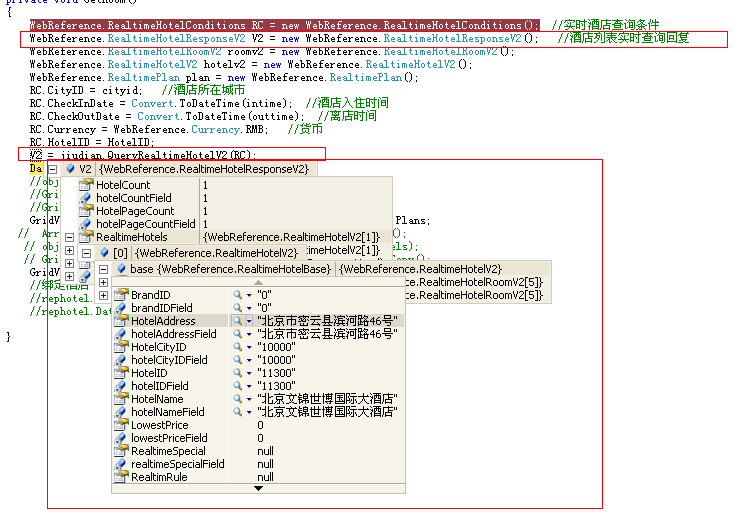This screenshot has height=522, width=747.
Task: Click the lowestPriceField field icon
Action: [x=121, y=438]
